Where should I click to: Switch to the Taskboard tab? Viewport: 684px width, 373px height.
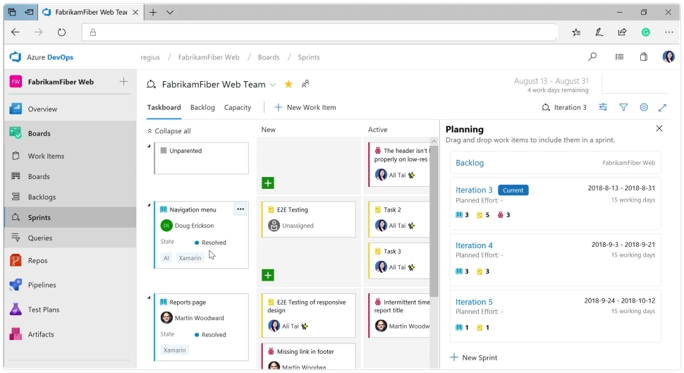(x=164, y=107)
